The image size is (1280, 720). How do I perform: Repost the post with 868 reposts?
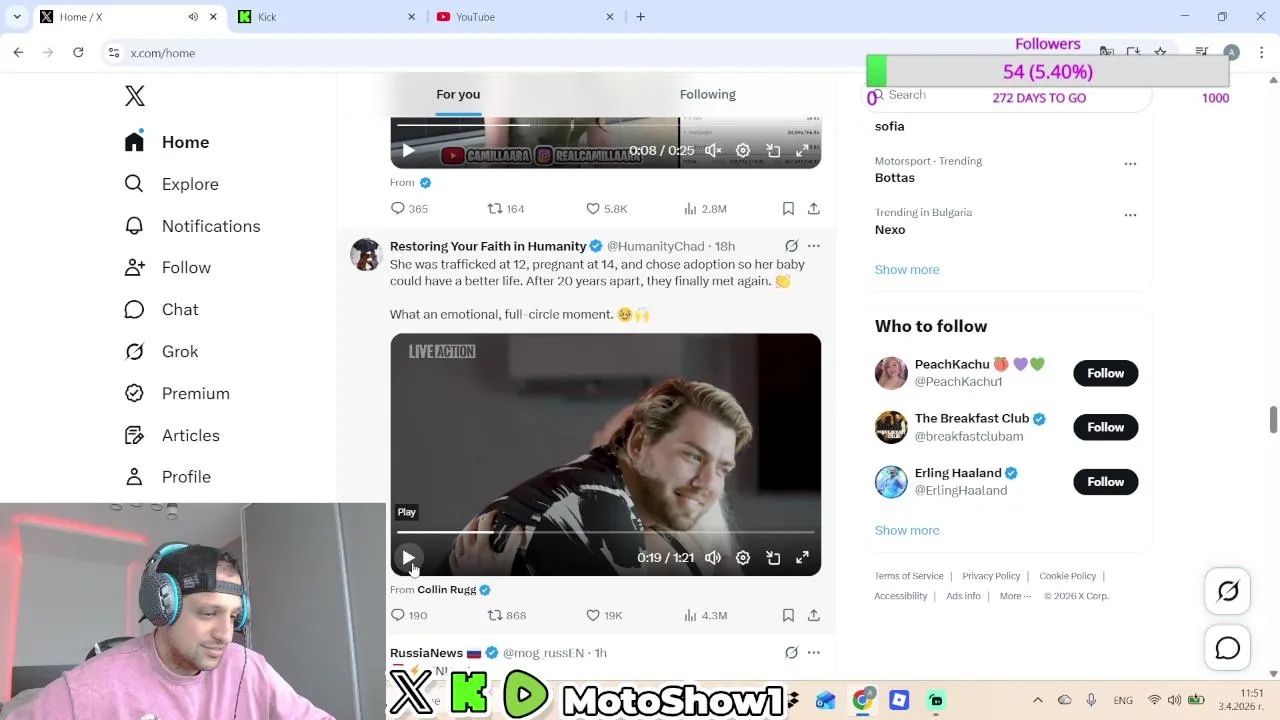click(x=506, y=616)
